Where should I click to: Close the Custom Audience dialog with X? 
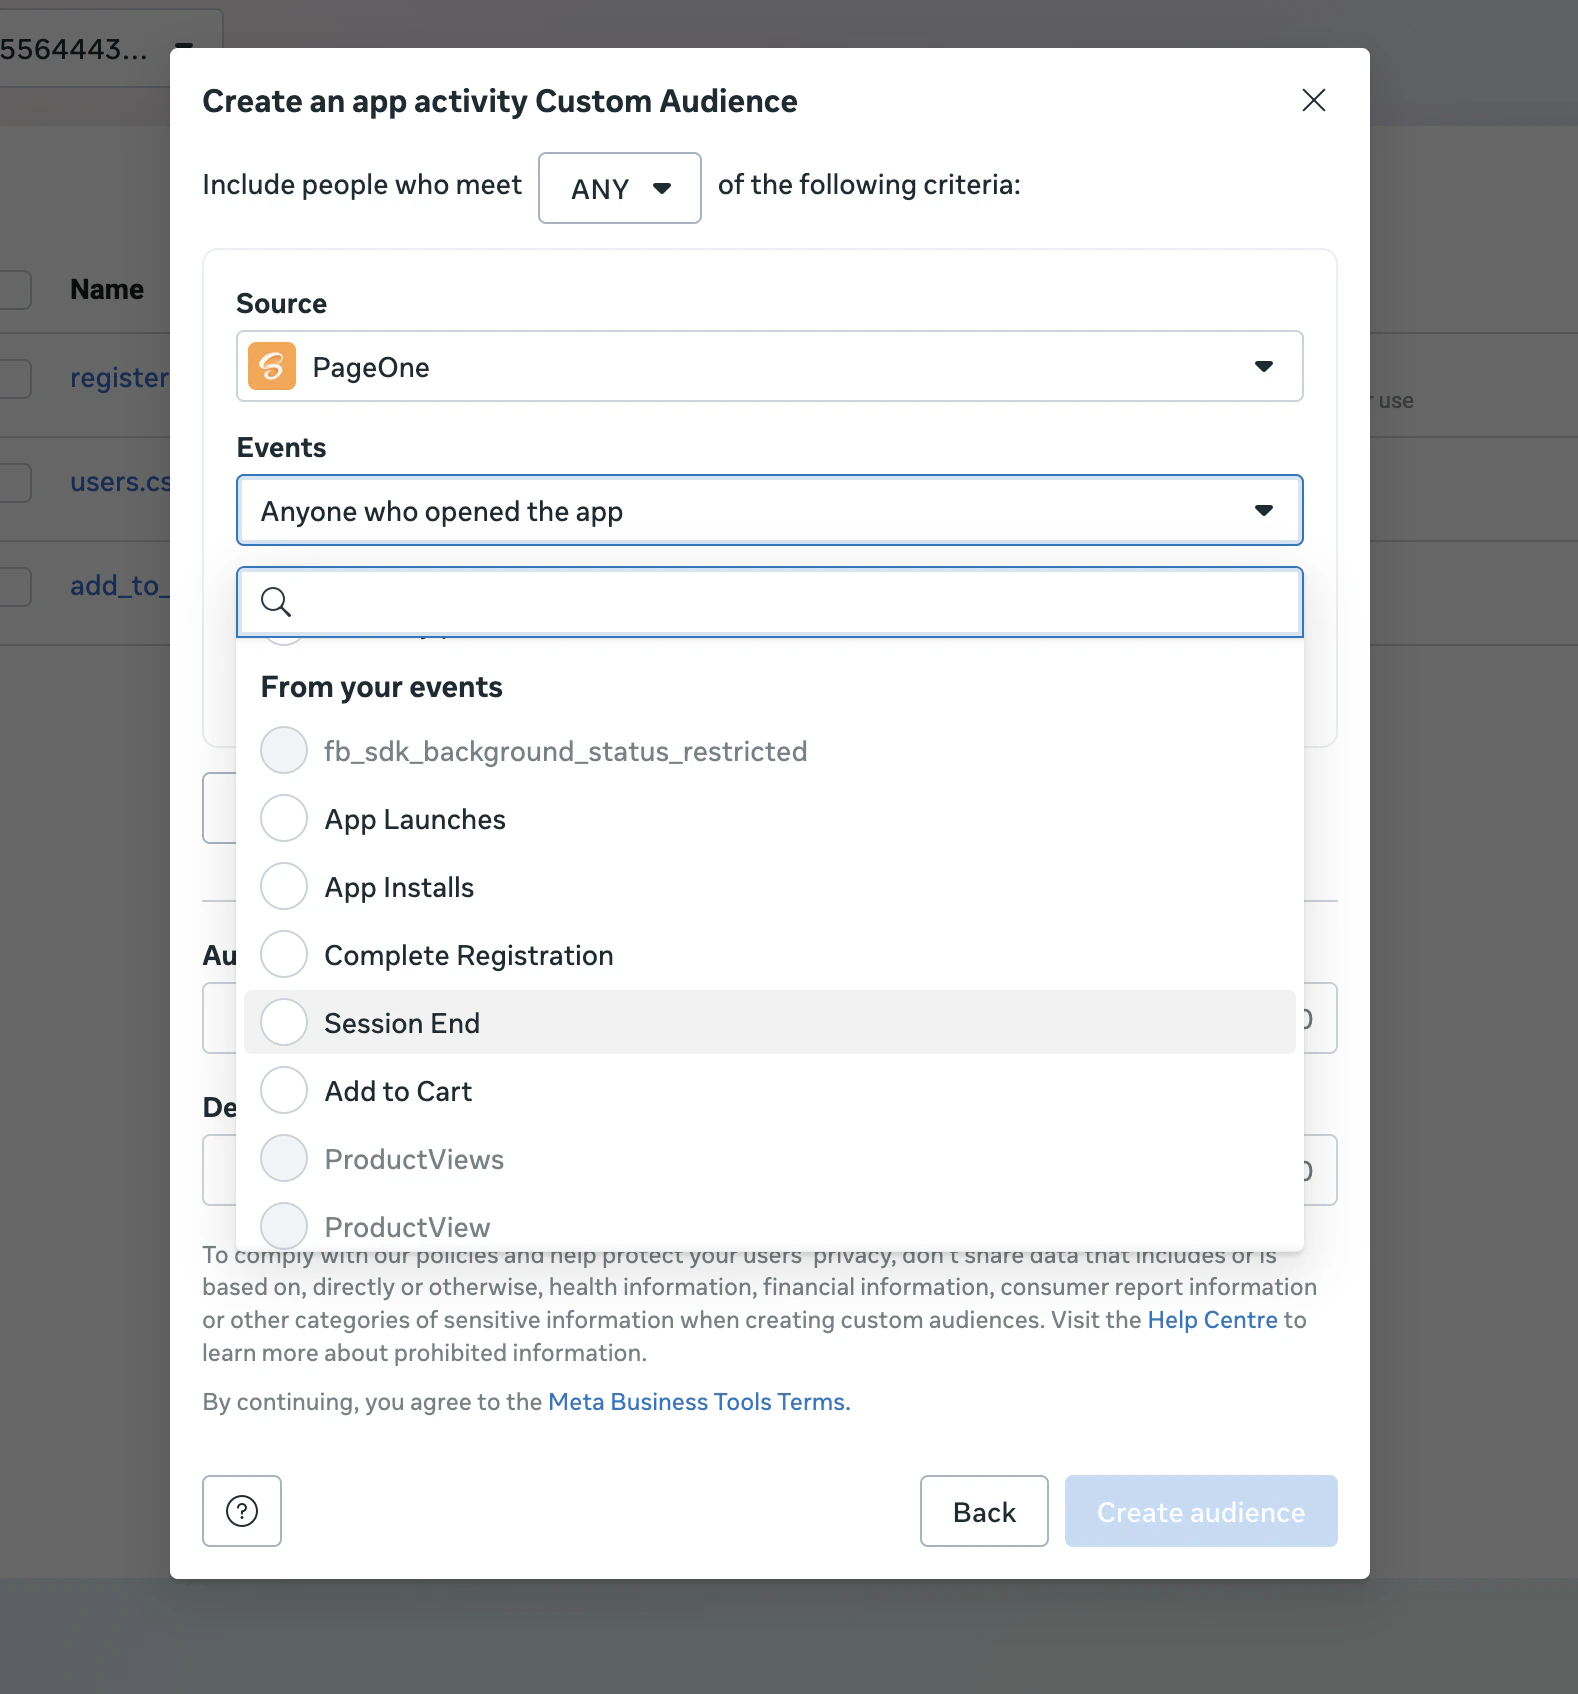coord(1313,100)
